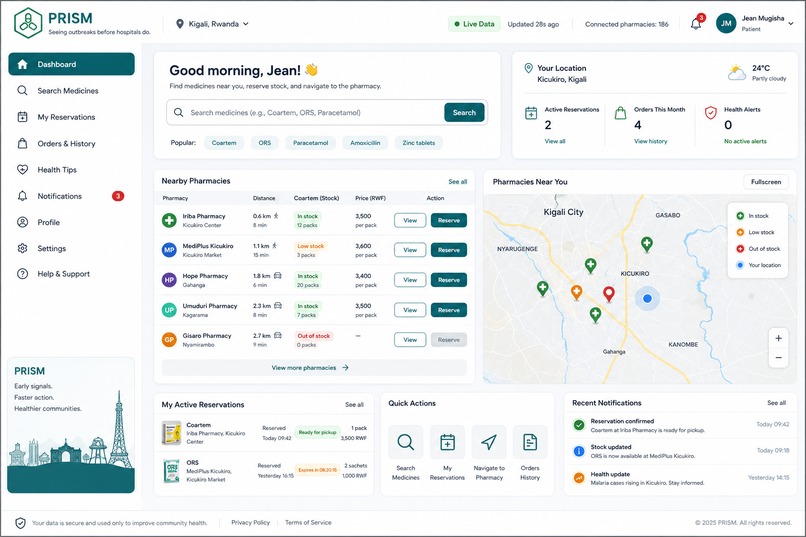The image size is (806, 537).
Task: Select the Coartem popular chip
Action: 224,143
